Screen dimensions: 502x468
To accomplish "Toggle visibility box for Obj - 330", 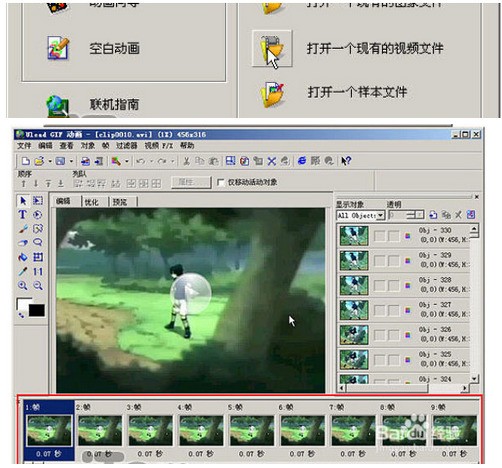I will (x=379, y=236).
